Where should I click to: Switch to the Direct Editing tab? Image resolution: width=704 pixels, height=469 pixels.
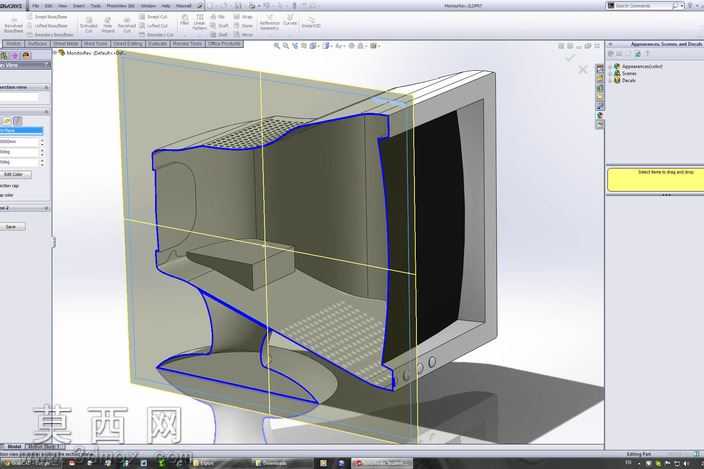coord(128,44)
